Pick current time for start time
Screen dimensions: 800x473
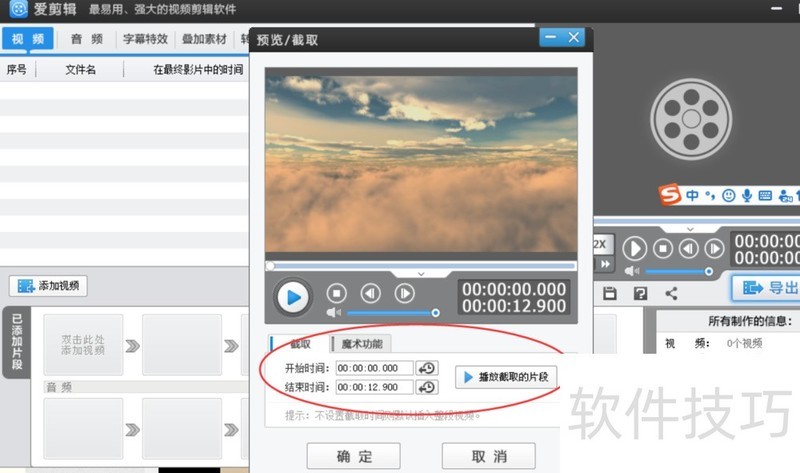(x=427, y=368)
